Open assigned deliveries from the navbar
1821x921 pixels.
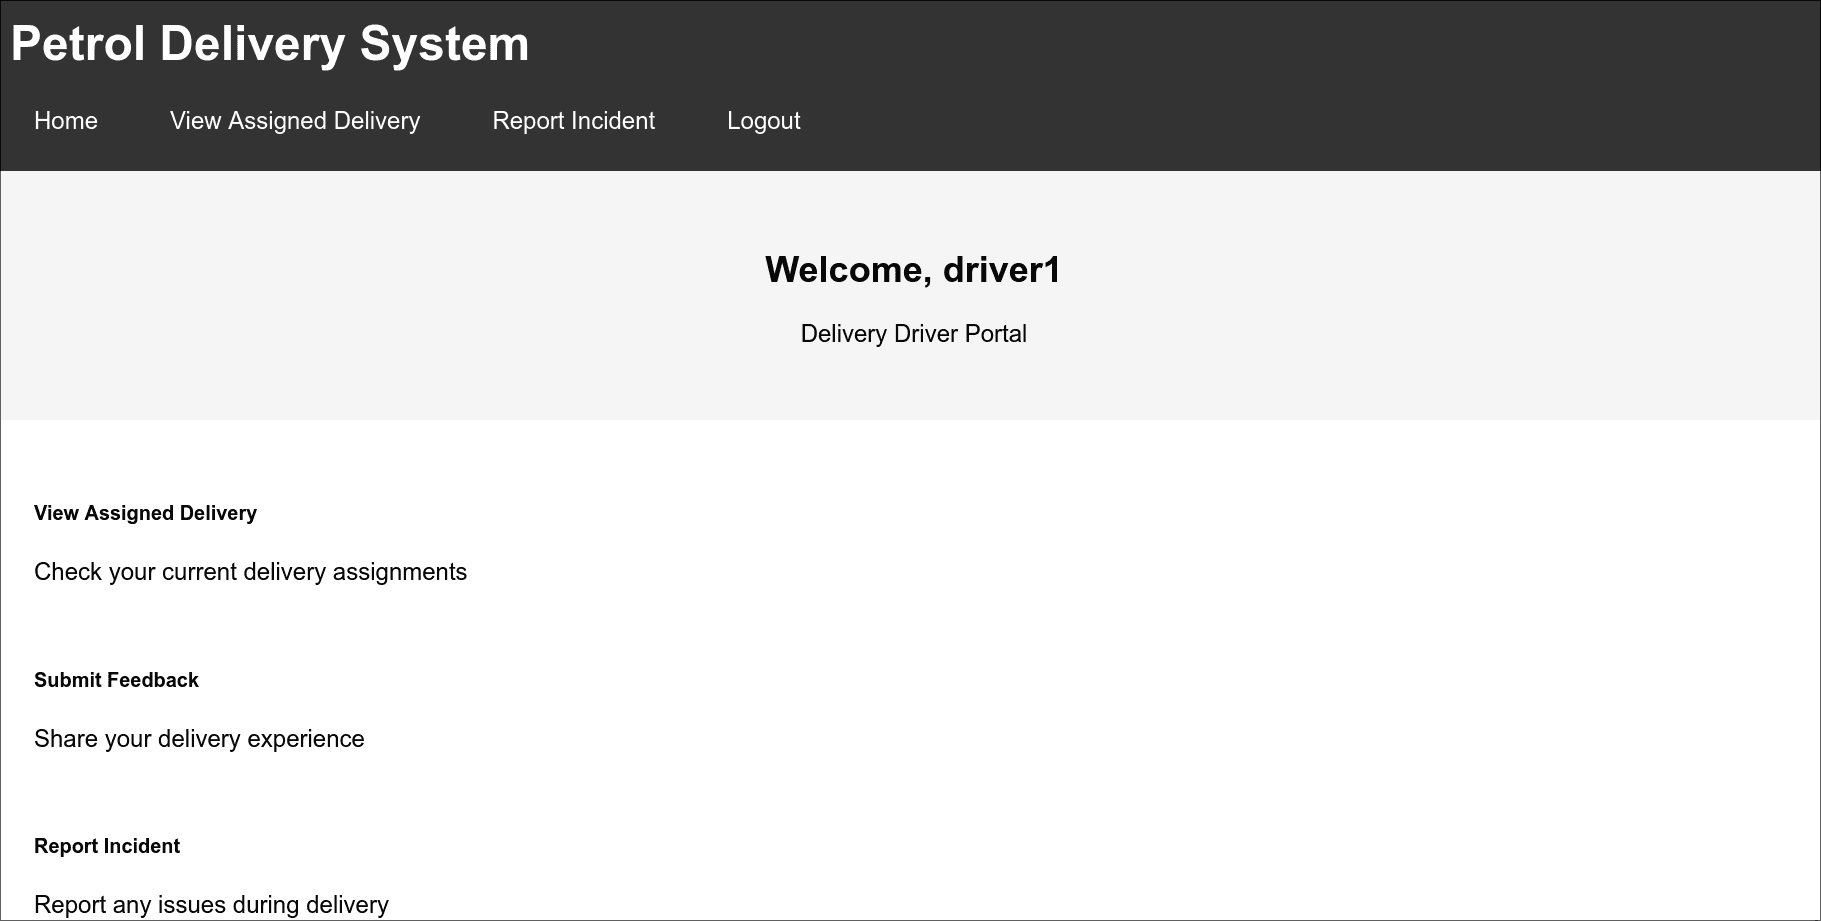click(x=295, y=120)
